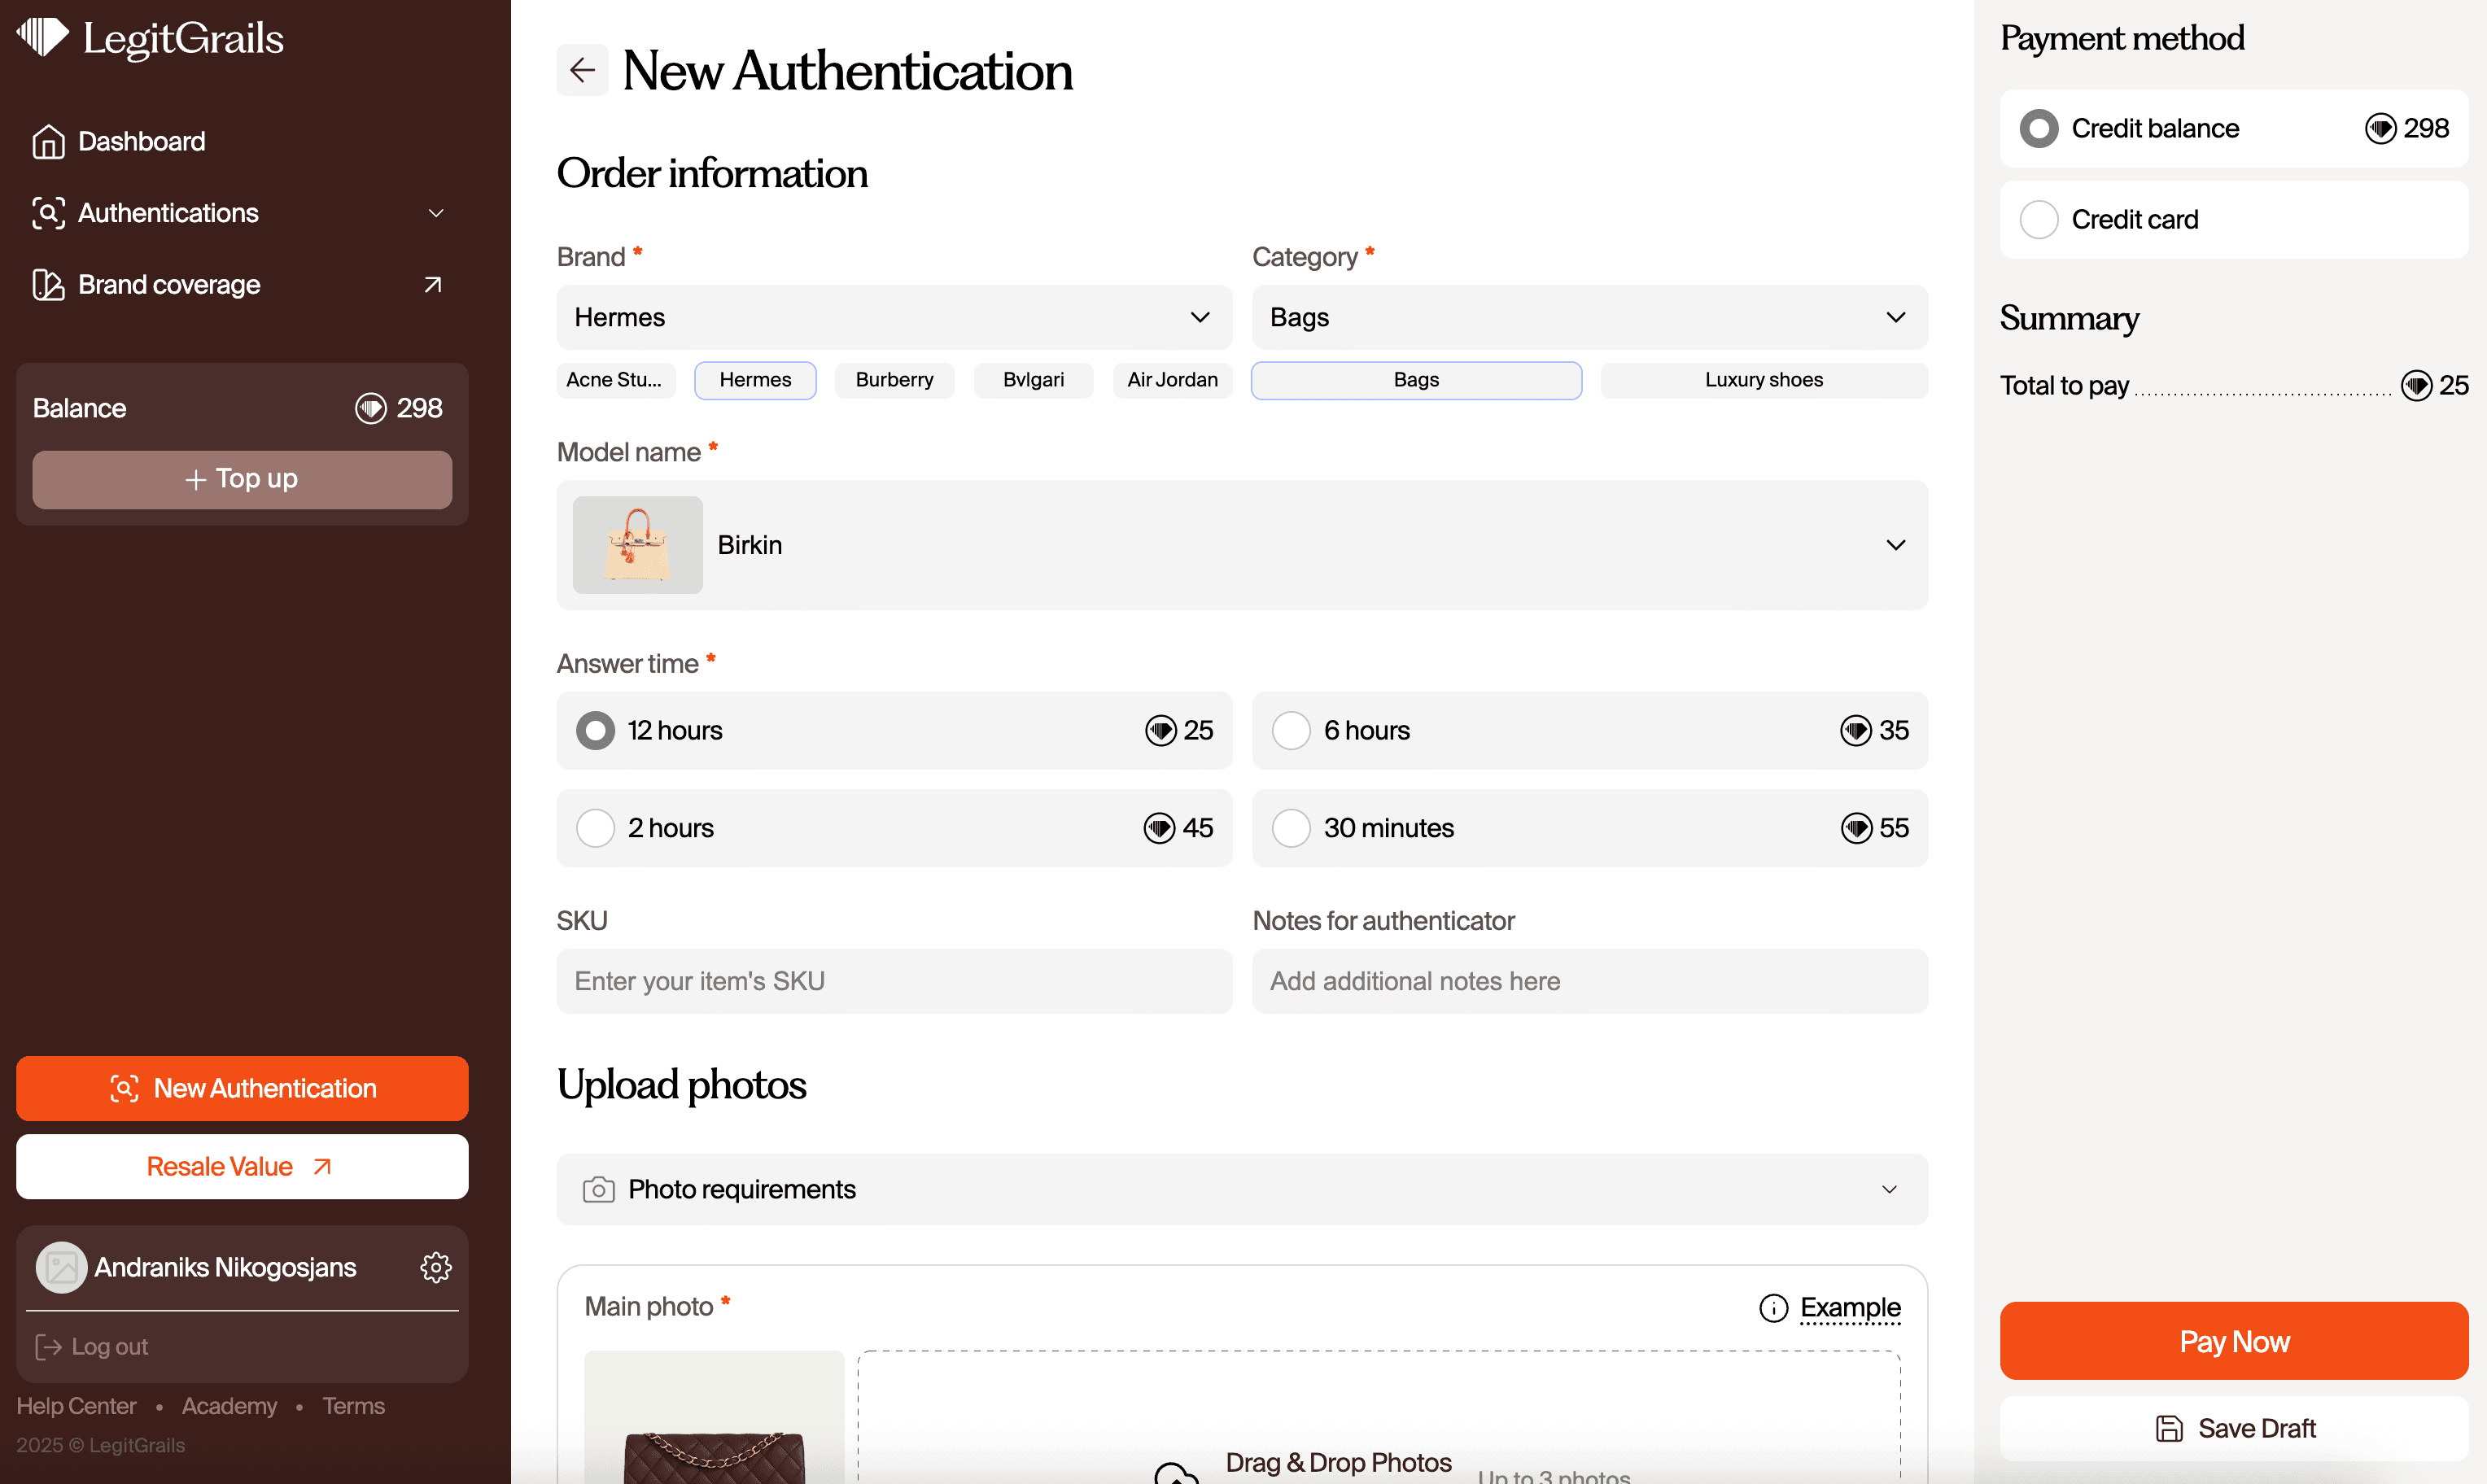Open Dashboard via the home icon
The width and height of the screenshot is (2487, 1484).
tap(49, 141)
